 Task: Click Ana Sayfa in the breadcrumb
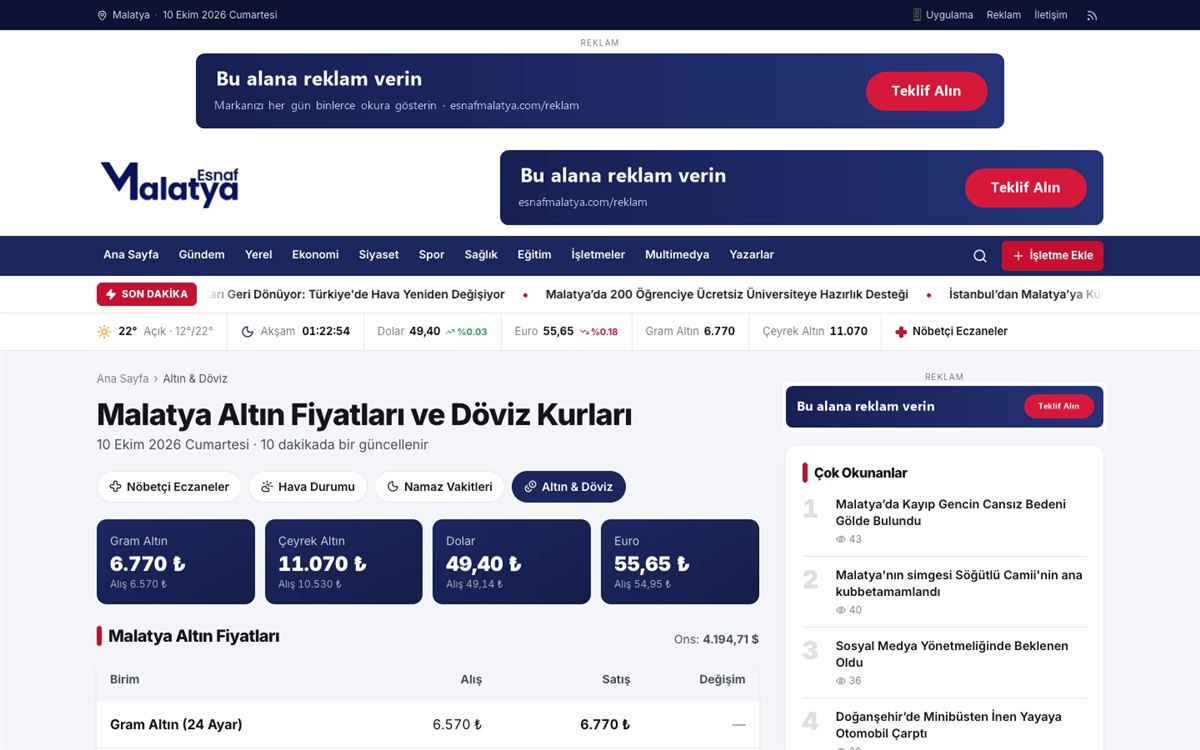(x=122, y=379)
